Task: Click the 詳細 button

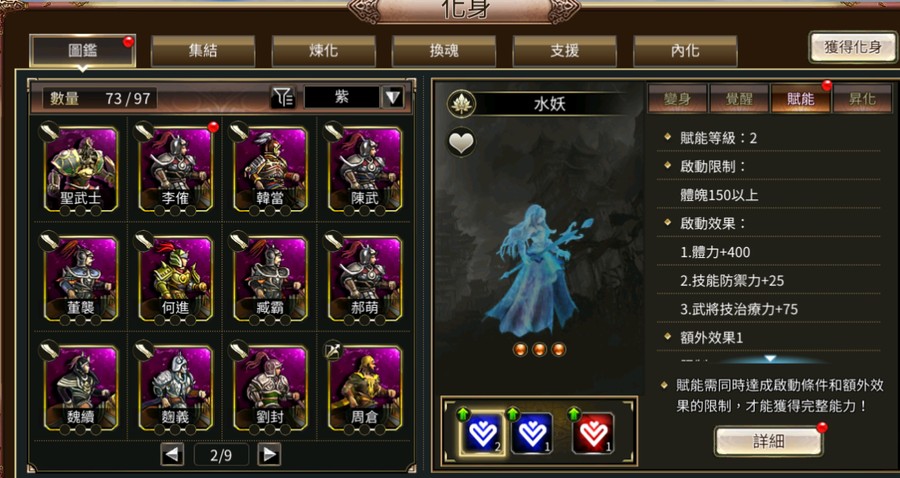Action: [769, 441]
